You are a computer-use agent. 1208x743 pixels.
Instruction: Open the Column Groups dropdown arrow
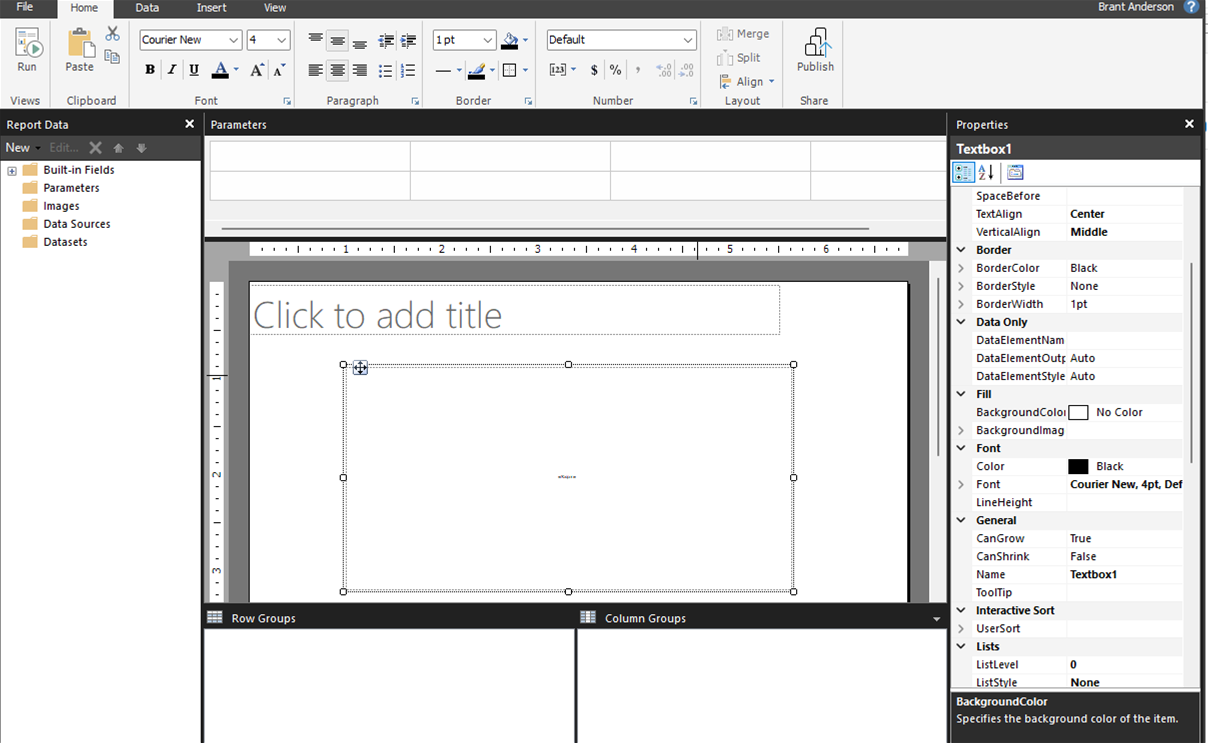937,619
